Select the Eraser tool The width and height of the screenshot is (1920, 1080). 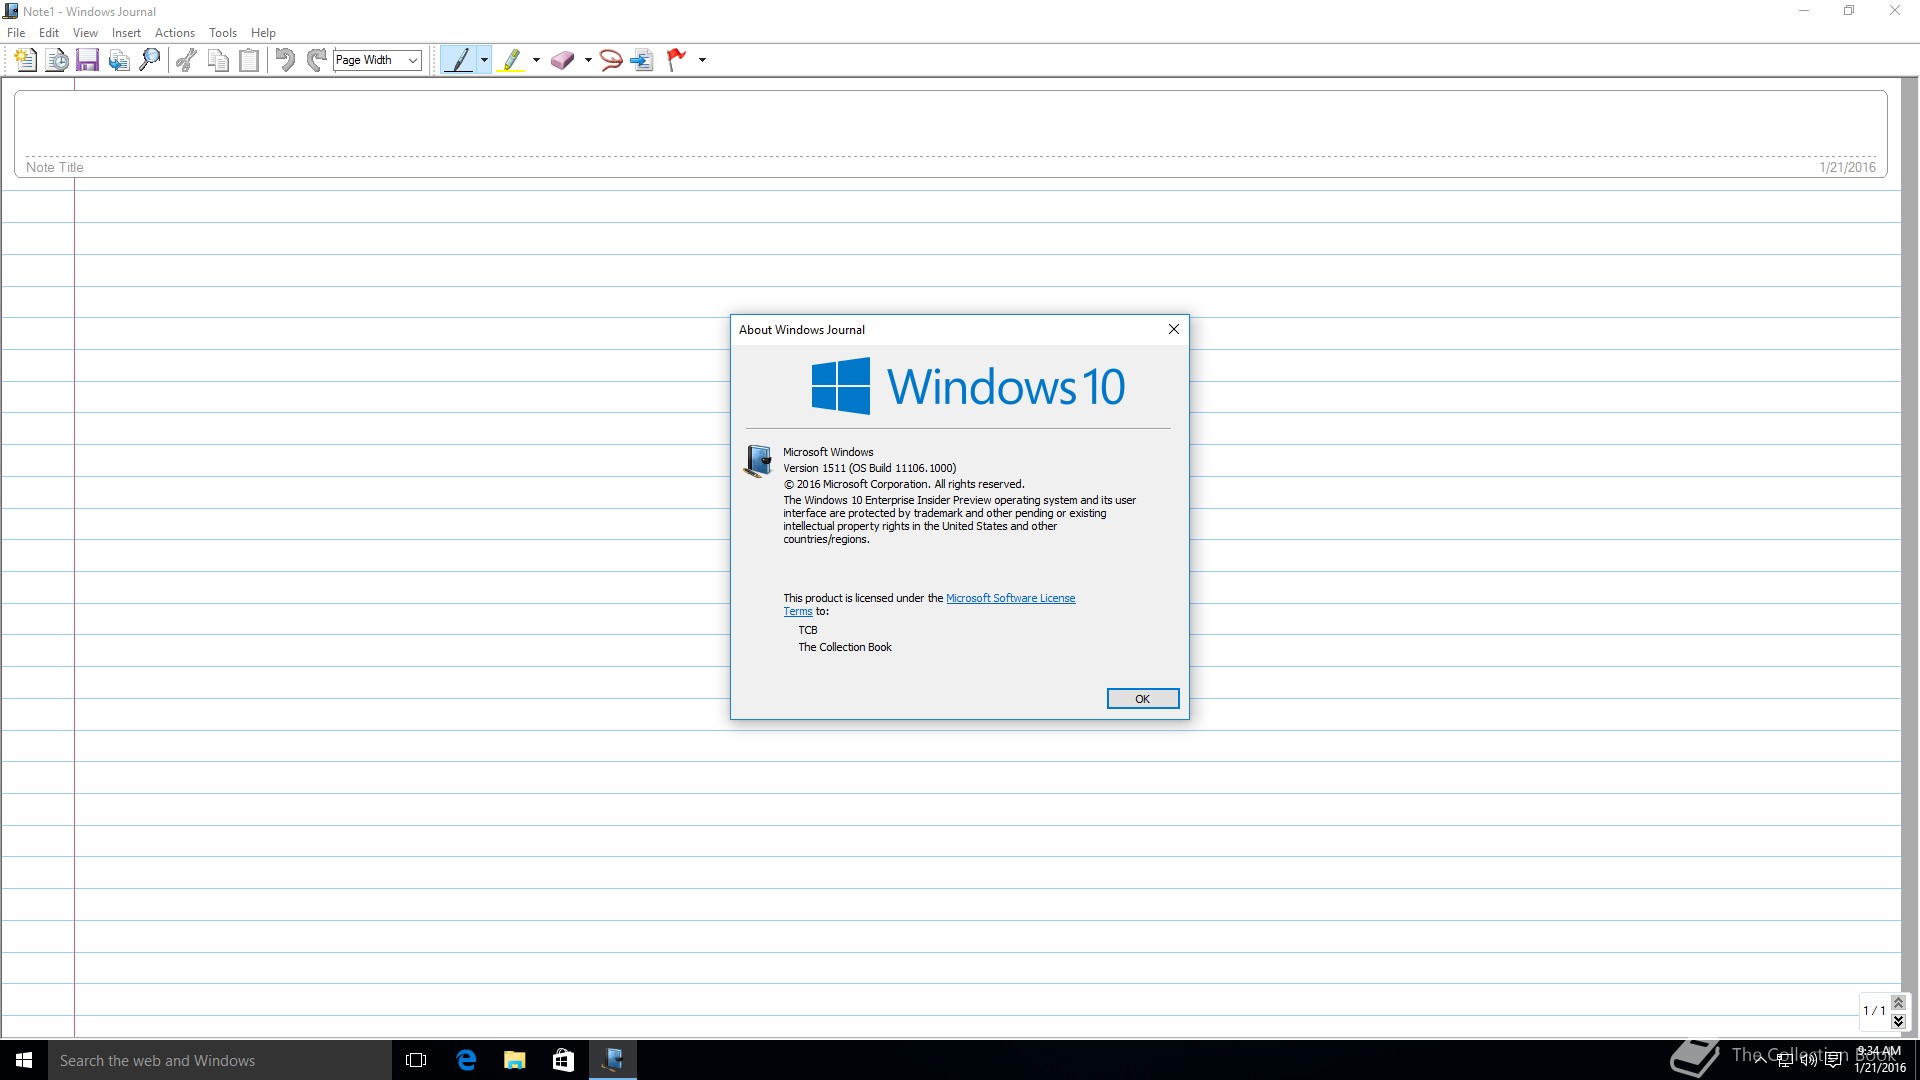click(562, 60)
